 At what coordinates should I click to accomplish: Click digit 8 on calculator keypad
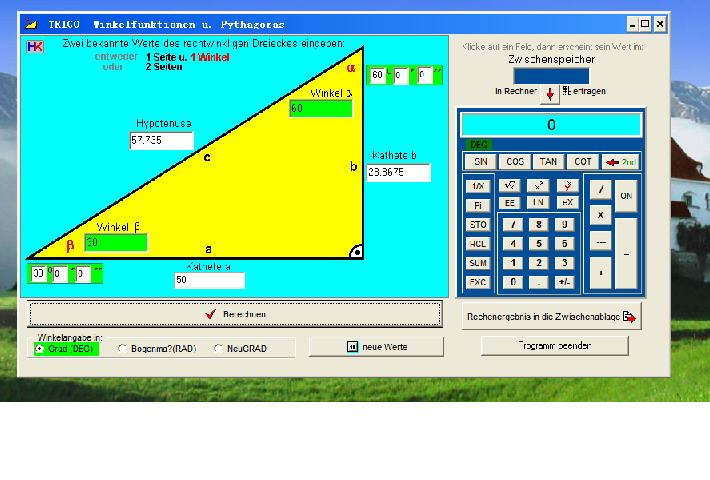(x=538, y=224)
